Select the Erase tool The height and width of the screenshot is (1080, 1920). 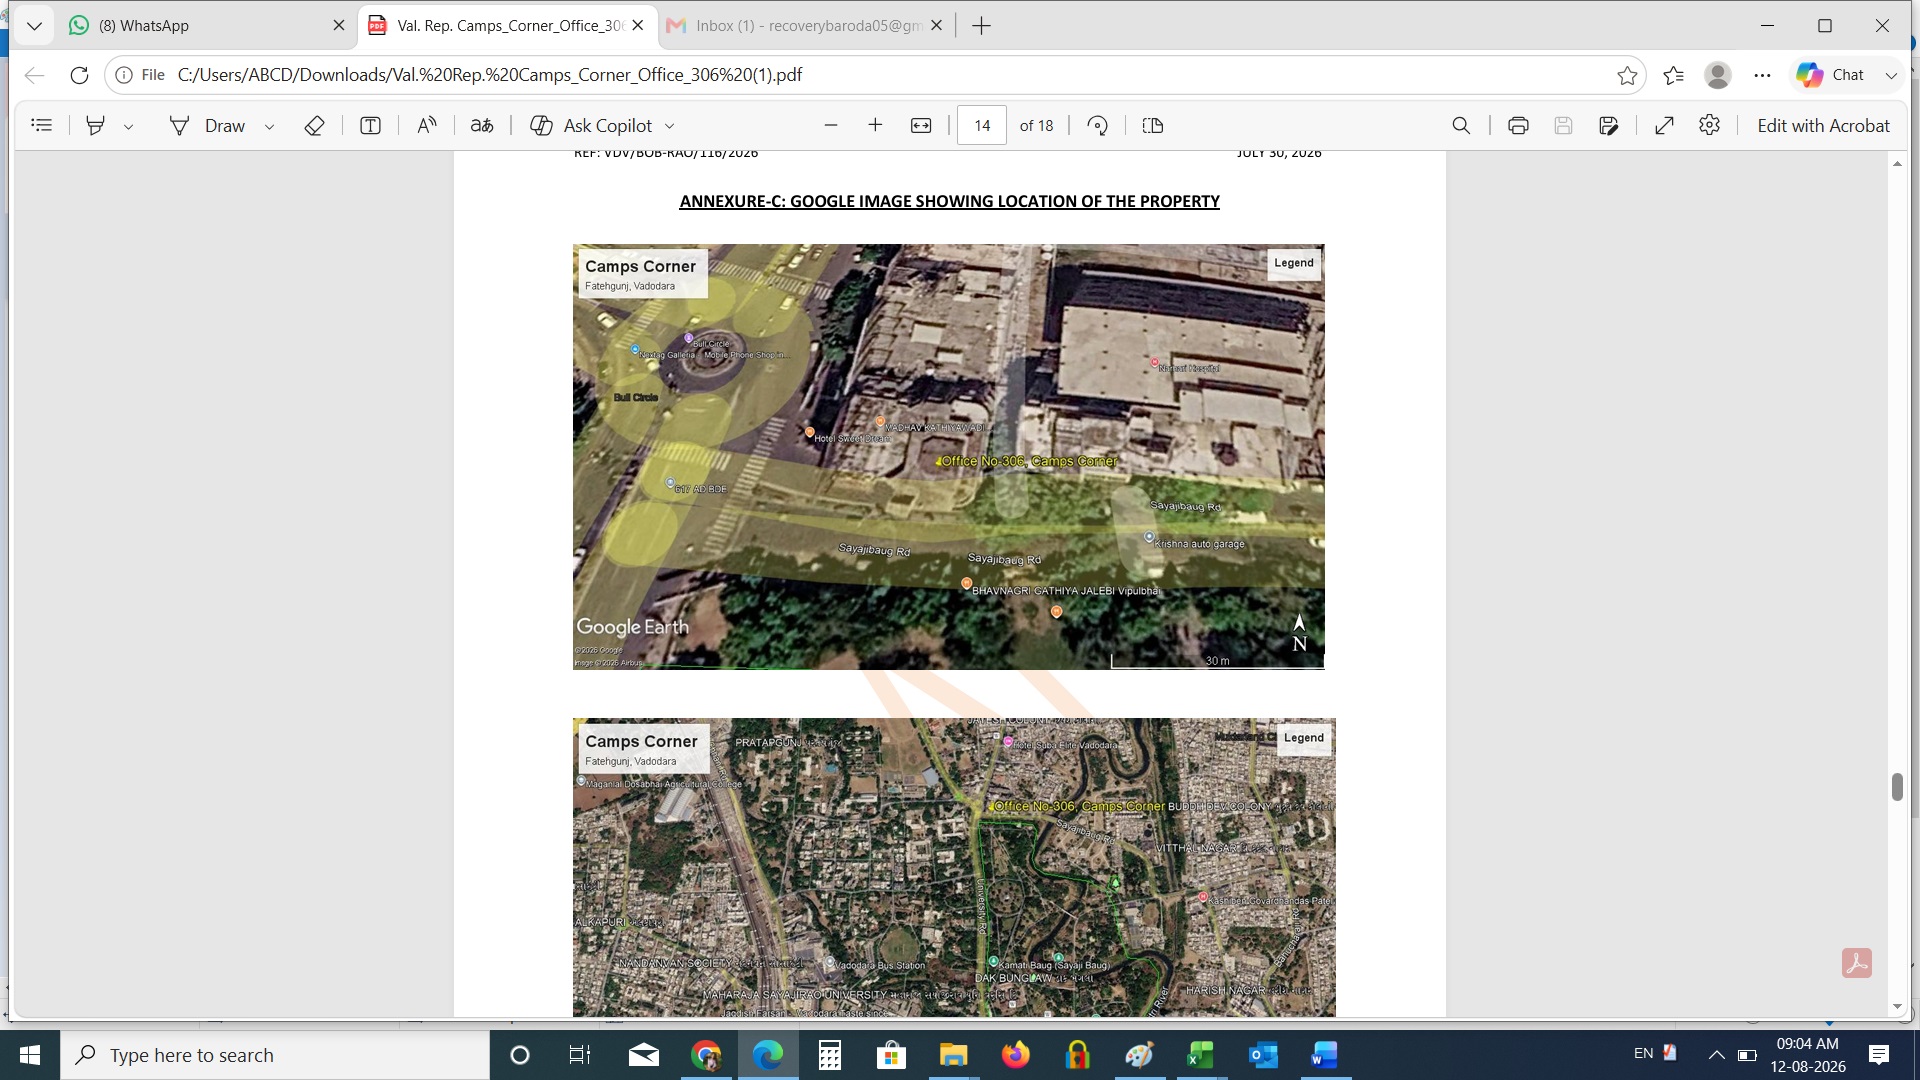(x=314, y=125)
